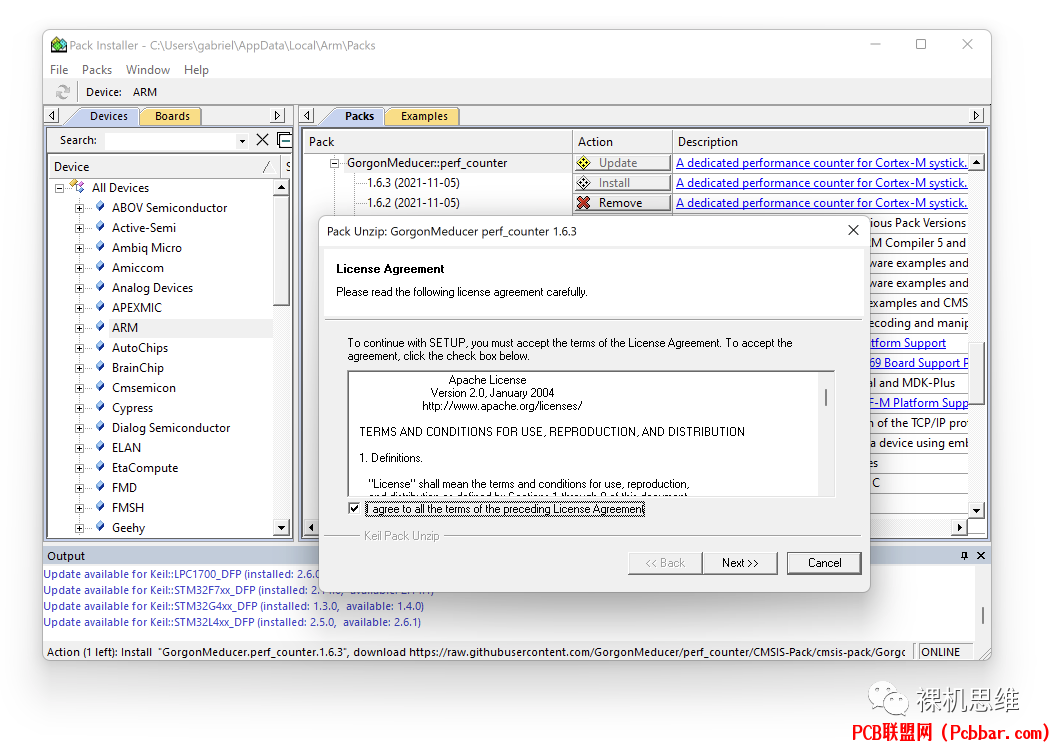Expand the ABOV Semiconductor node

(x=80, y=208)
